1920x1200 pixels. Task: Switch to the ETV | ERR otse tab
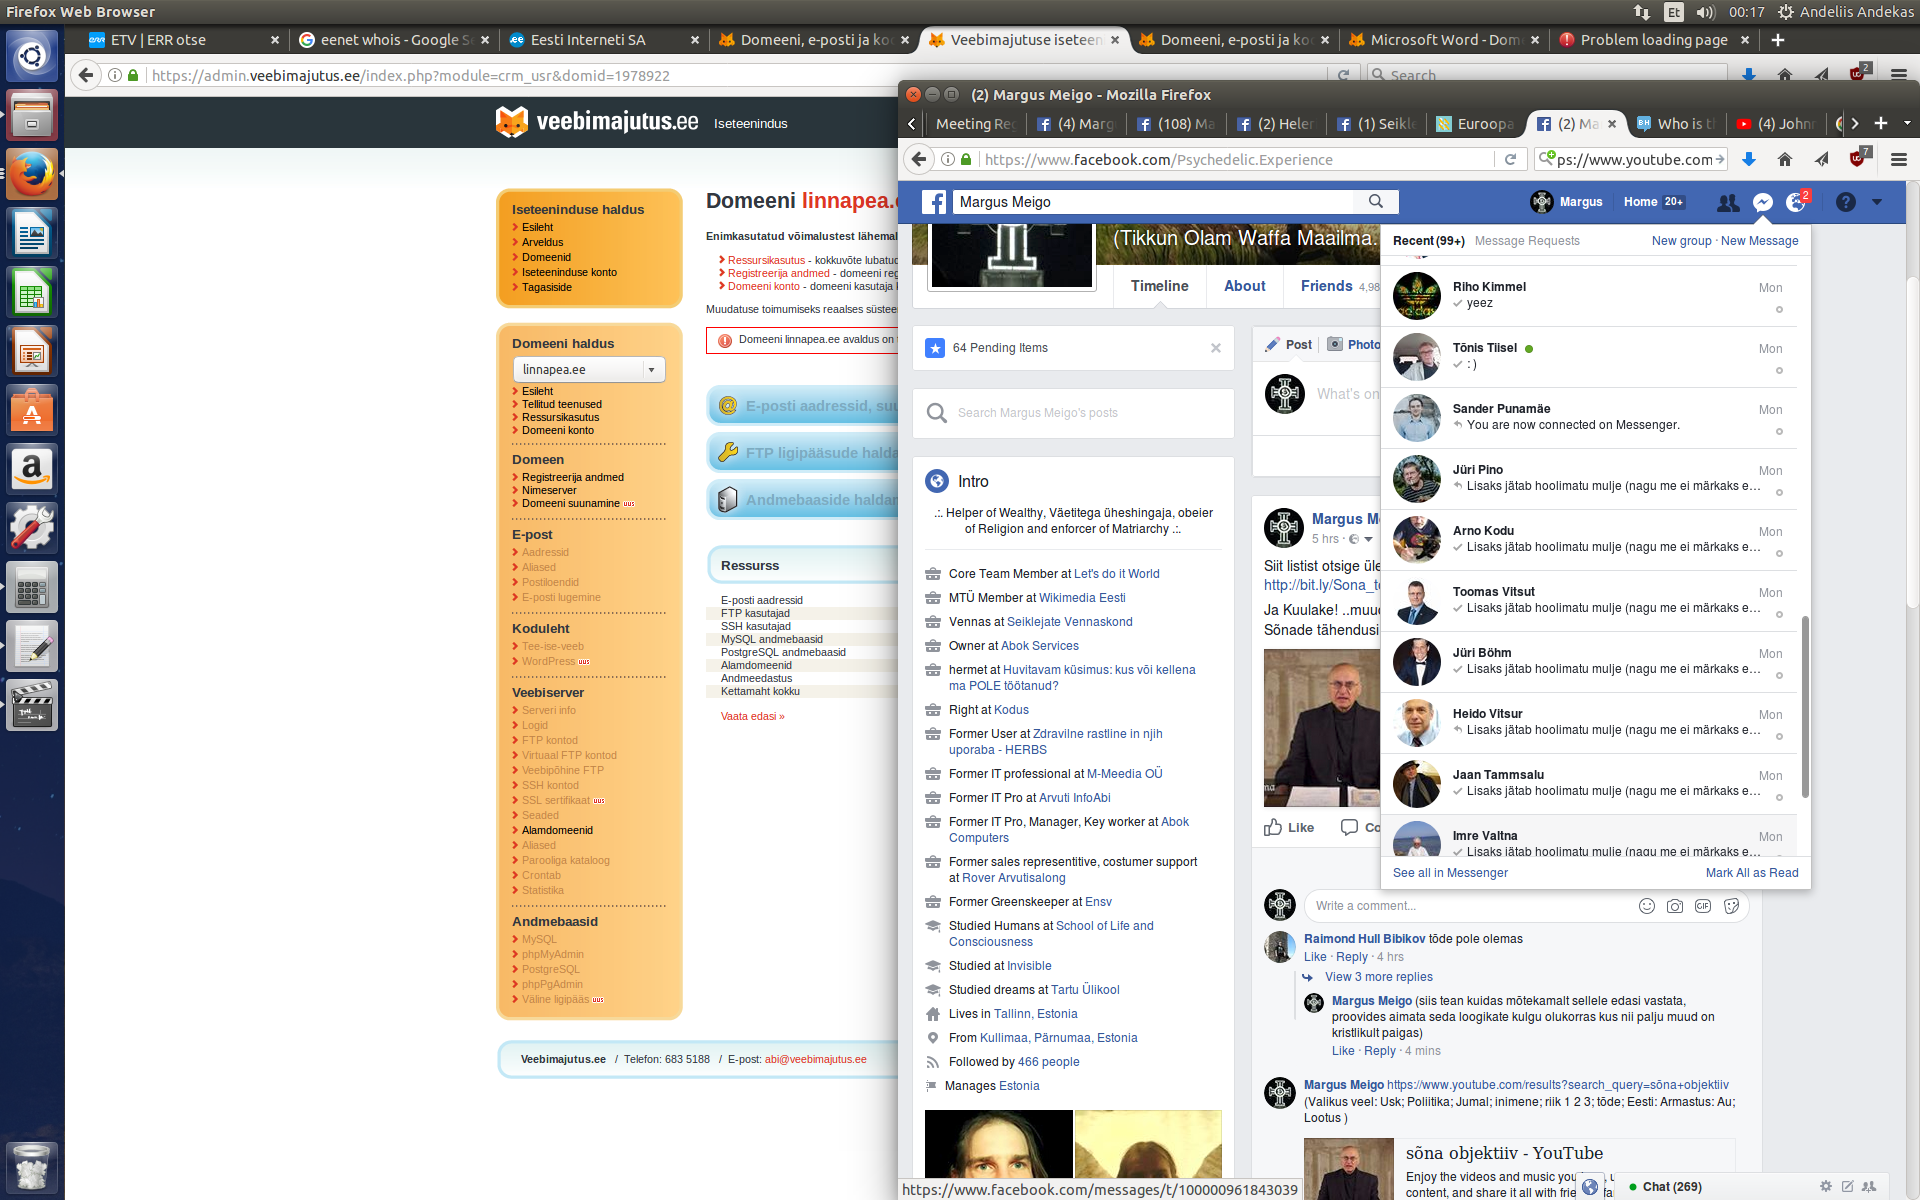click(184, 40)
